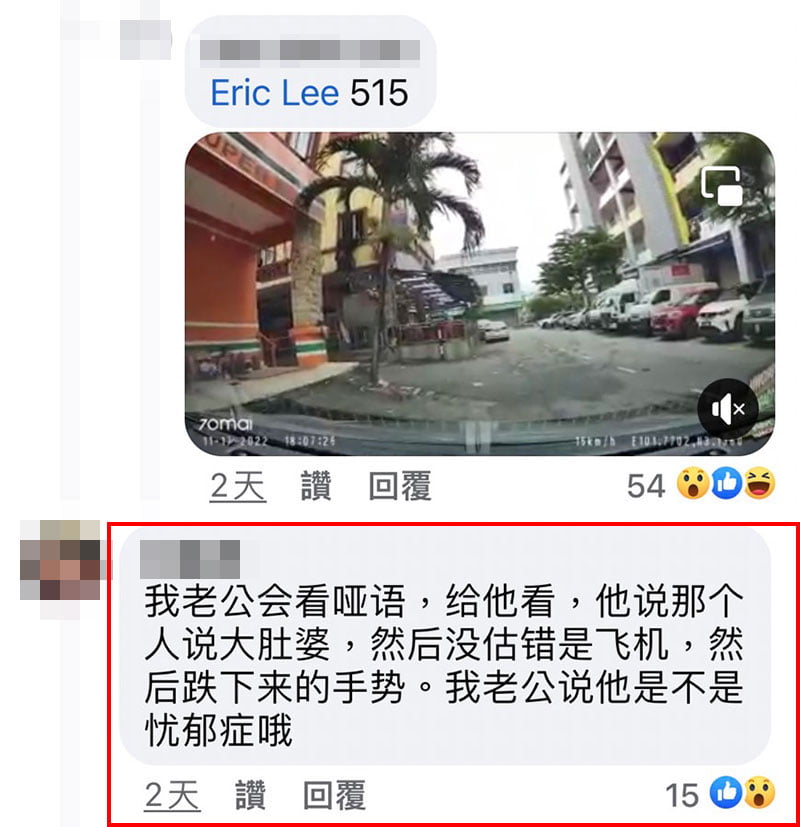The height and width of the screenshot is (827, 800).
Task: Click the thumbs-up reaction on video comment
Action: pos(727,483)
